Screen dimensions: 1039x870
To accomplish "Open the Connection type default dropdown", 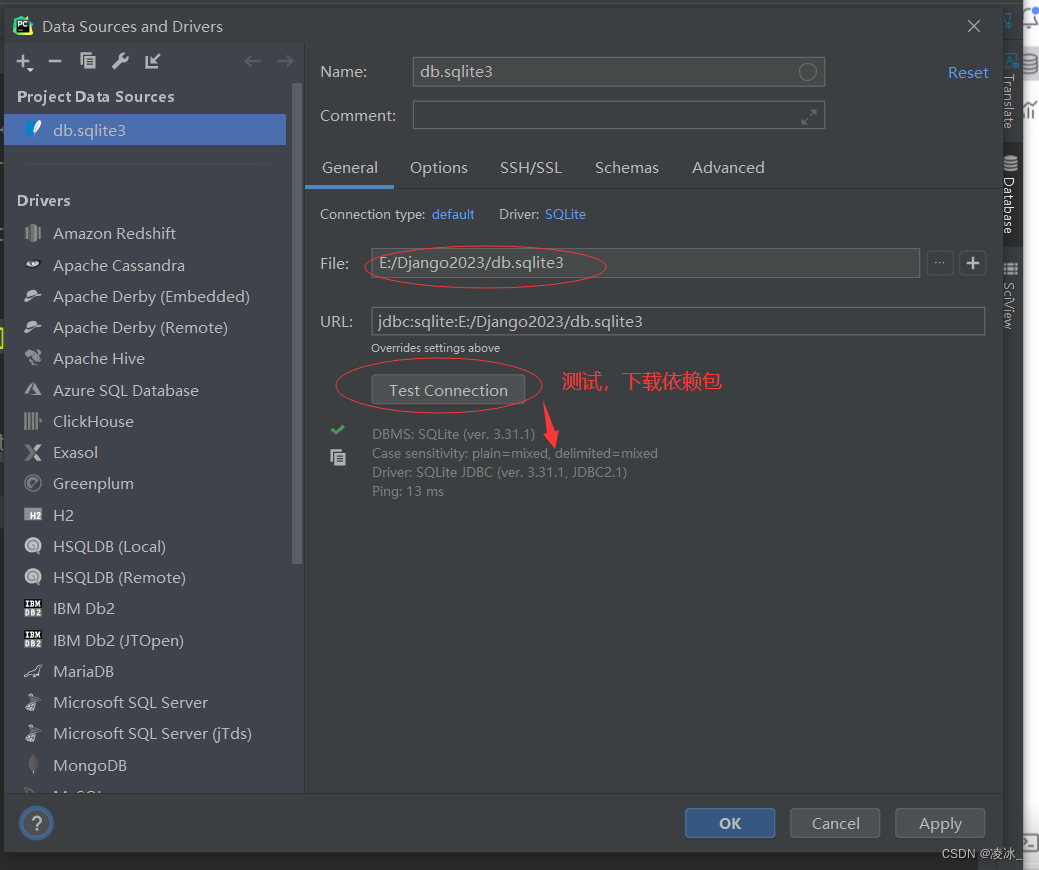I will [x=453, y=214].
